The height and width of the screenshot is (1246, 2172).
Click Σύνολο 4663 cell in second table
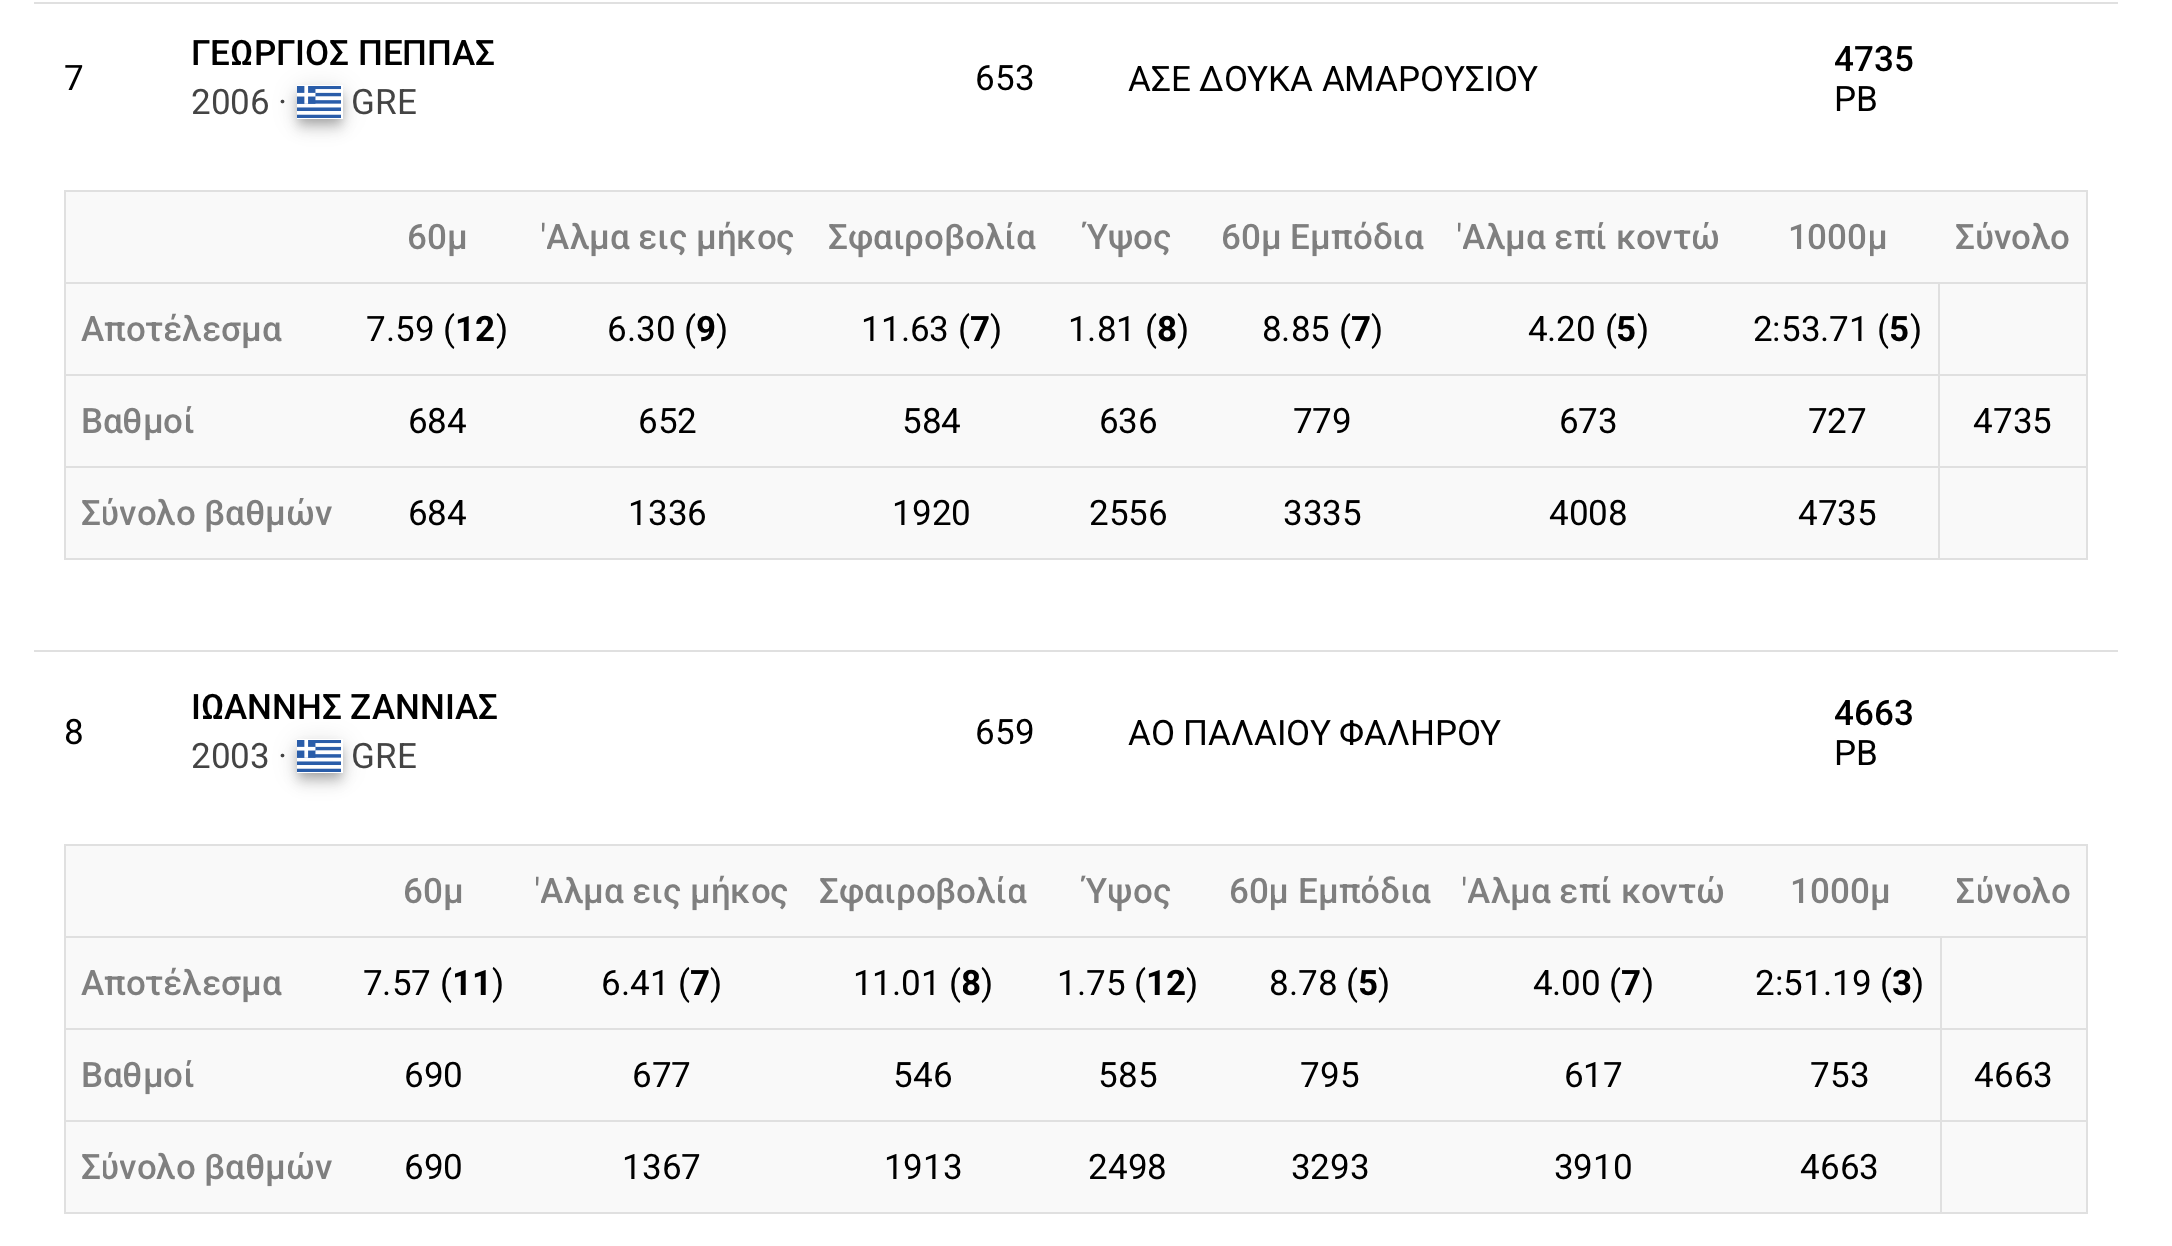pyautogui.click(x=2012, y=1075)
